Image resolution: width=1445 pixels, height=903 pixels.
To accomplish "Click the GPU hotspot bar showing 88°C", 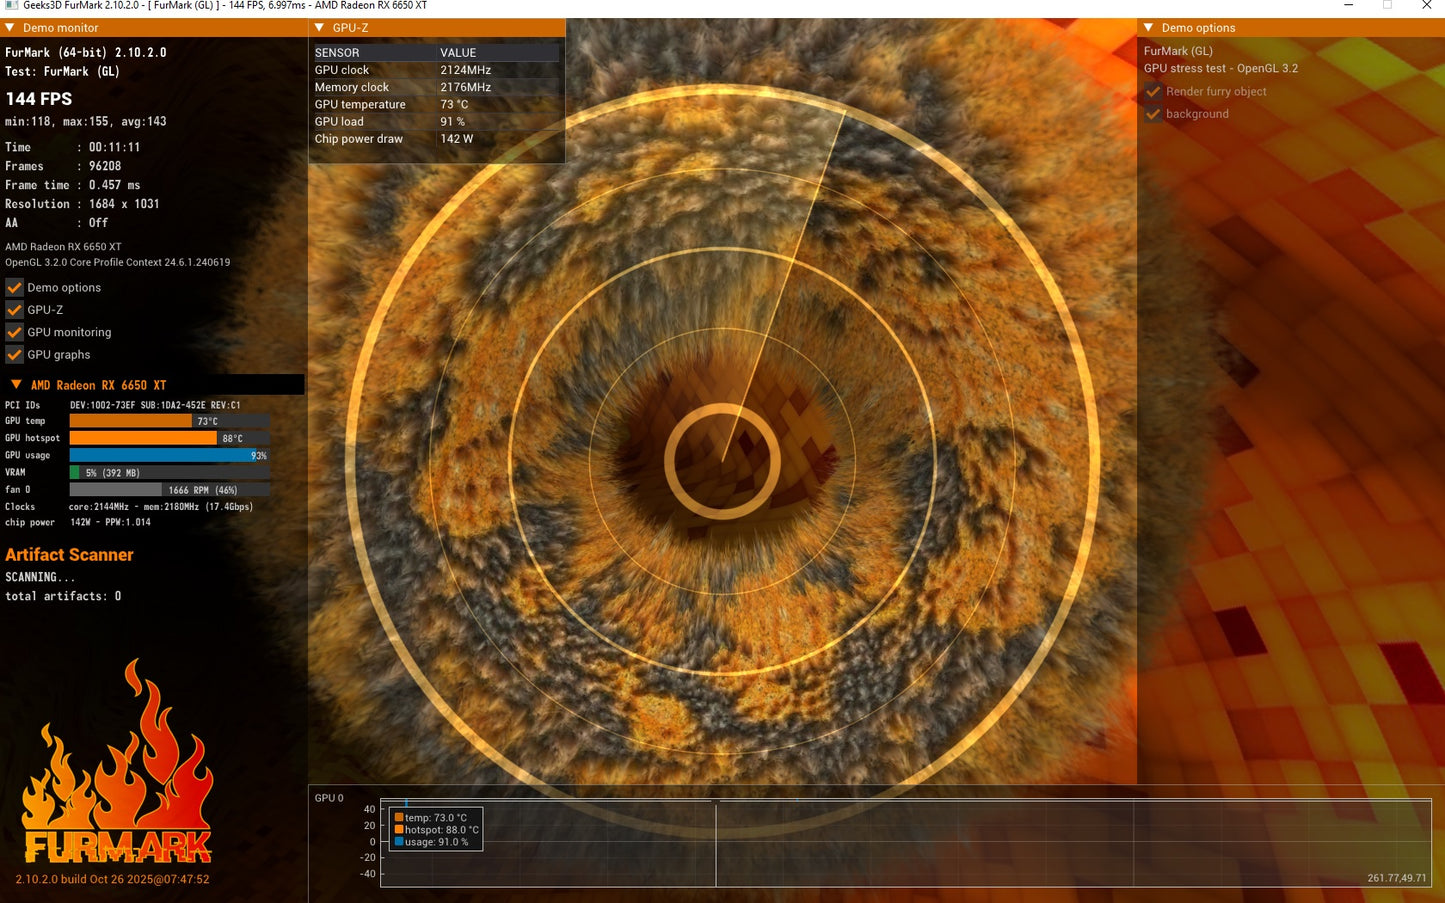I will (170, 438).
